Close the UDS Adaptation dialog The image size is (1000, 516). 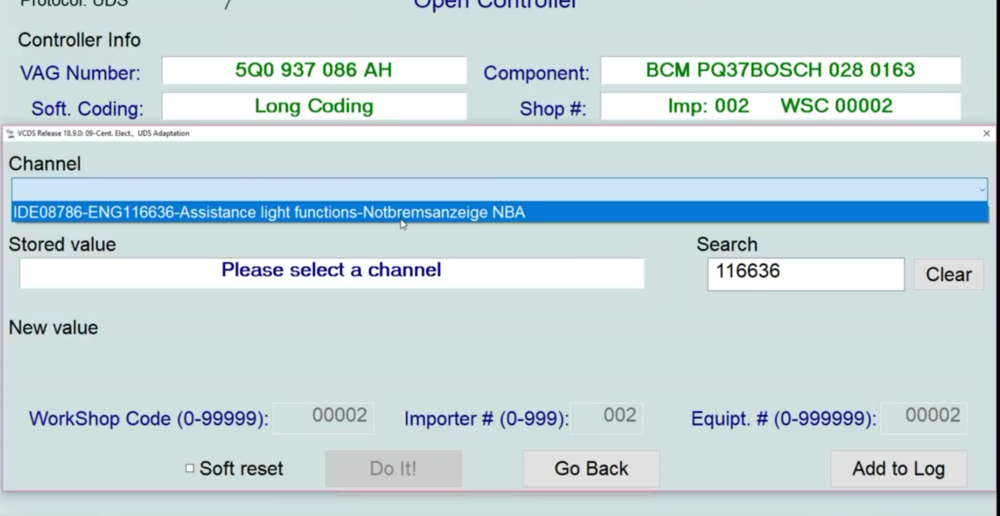(986, 133)
